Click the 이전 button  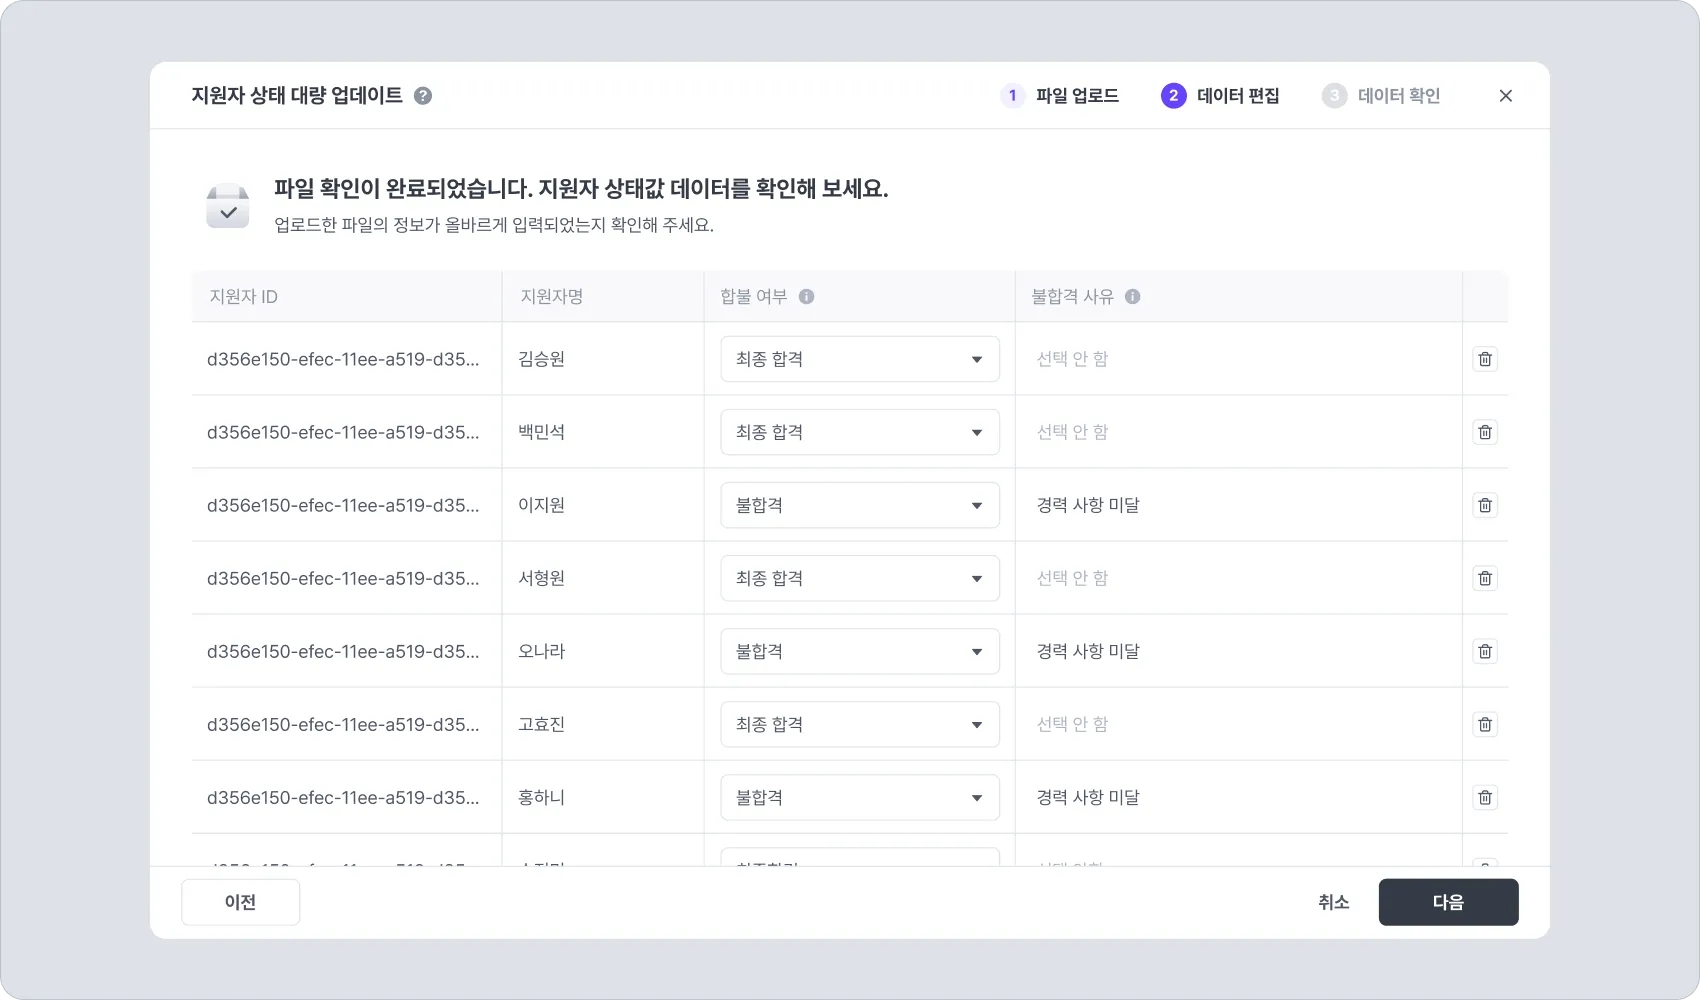pos(240,902)
